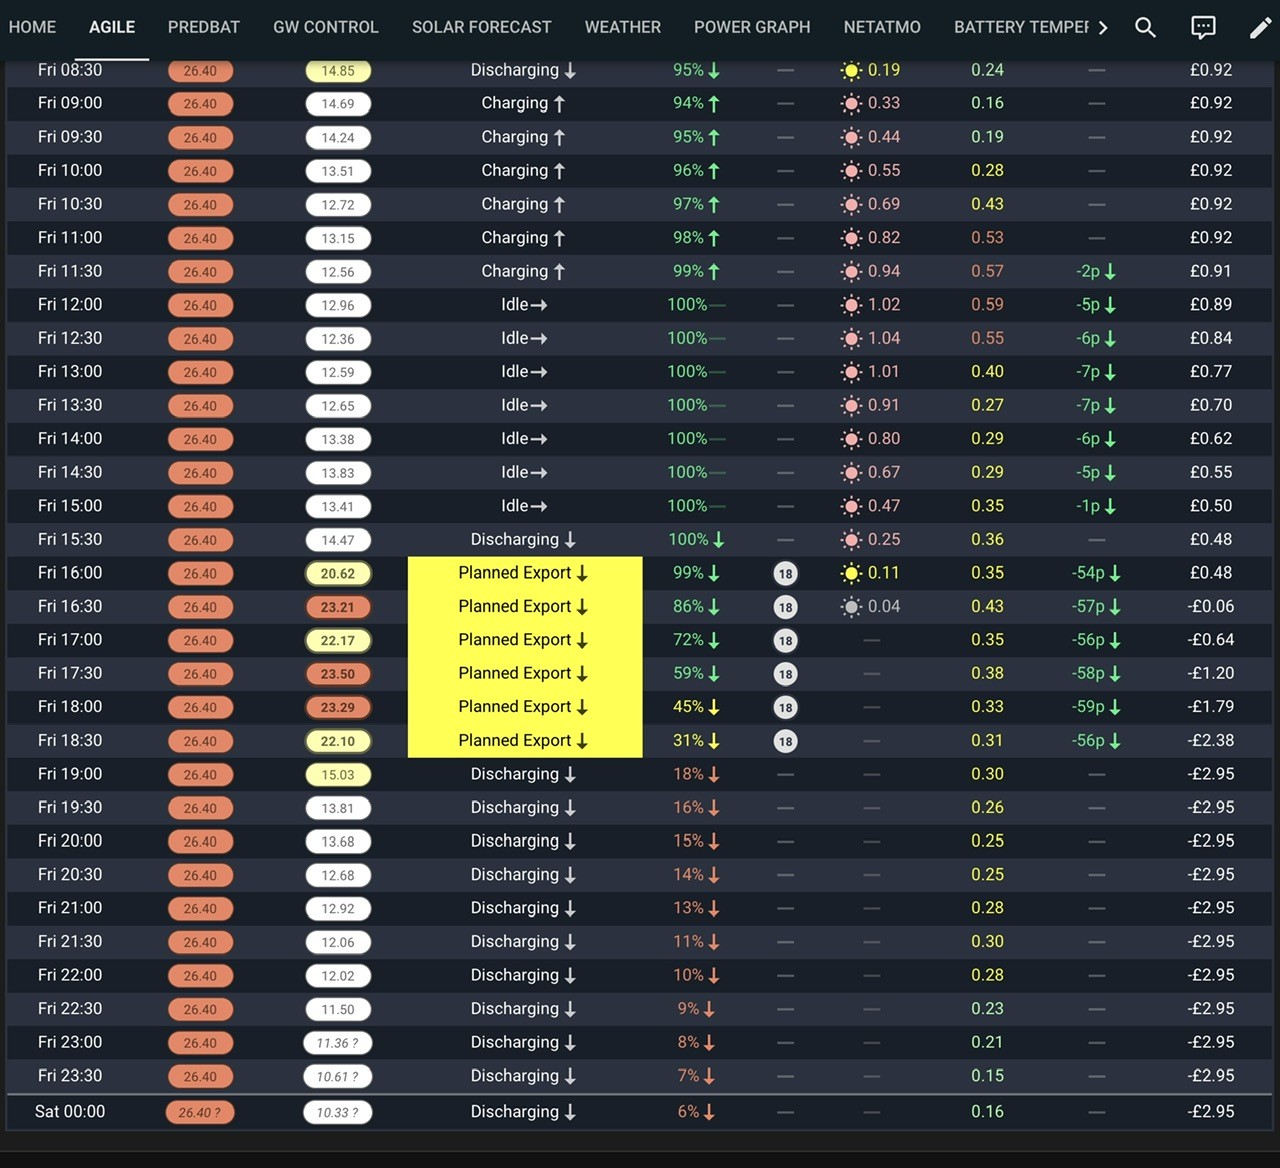Click the sun icon in Fri 16:00 row
The height and width of the screenshot is (1168, 1280).
tap(850, 573)
